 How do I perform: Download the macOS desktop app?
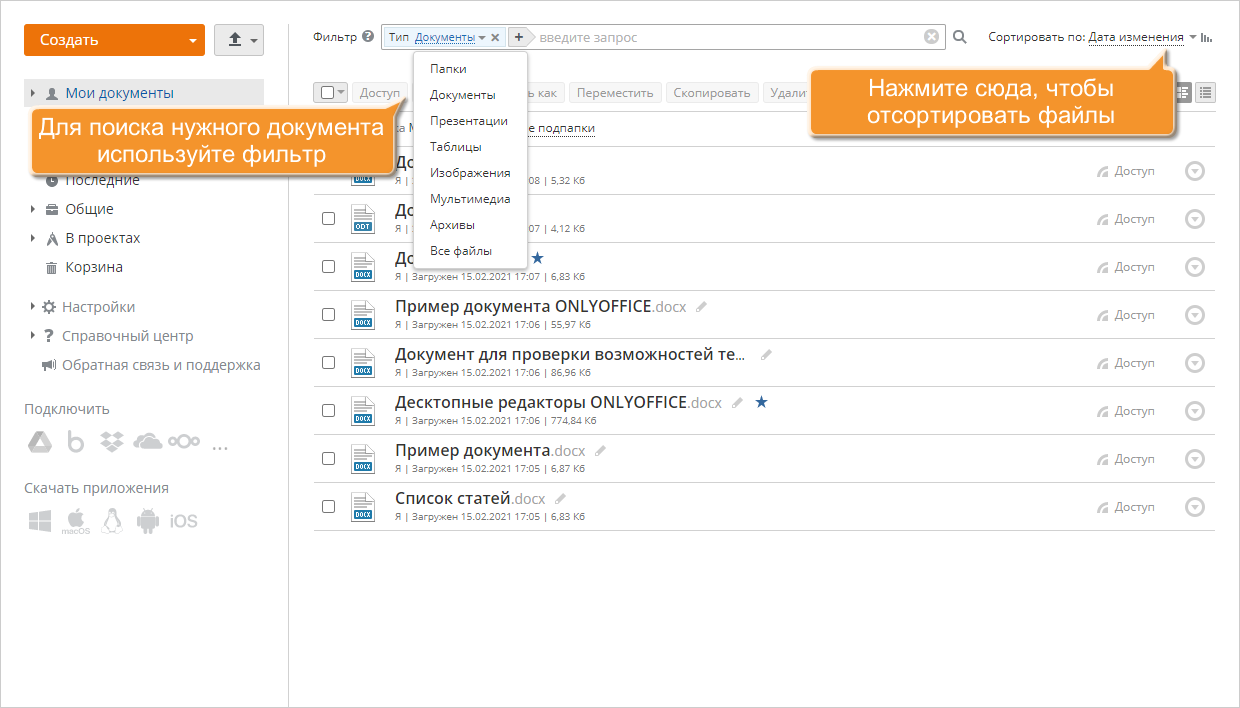pyautogui.click(x=75, y=521)
